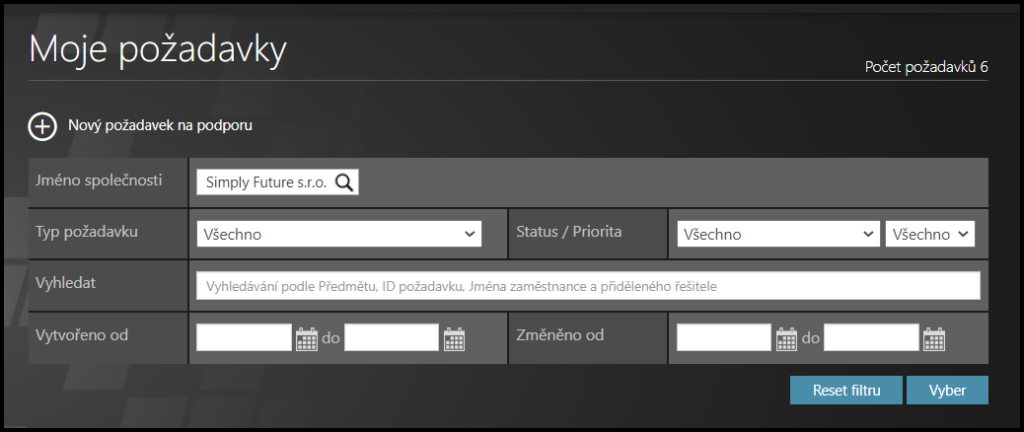Click the Počet požadavků 6 counter text

(x=926, y=68)
